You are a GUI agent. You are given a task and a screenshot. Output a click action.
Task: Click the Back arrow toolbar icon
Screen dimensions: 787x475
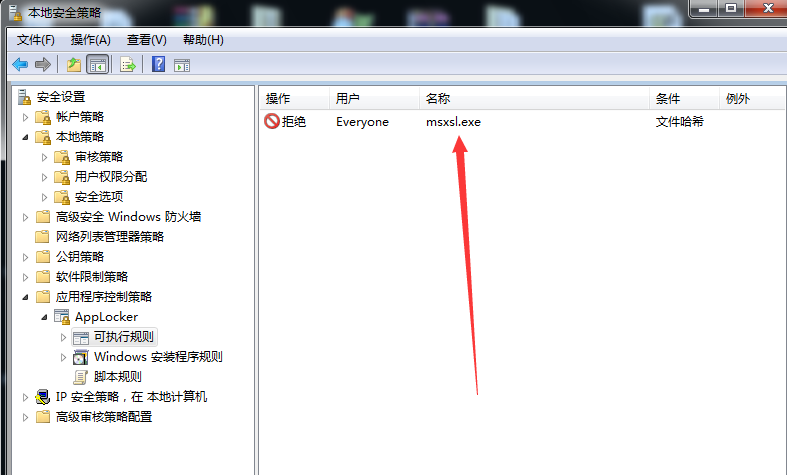(x=20, y=65)
